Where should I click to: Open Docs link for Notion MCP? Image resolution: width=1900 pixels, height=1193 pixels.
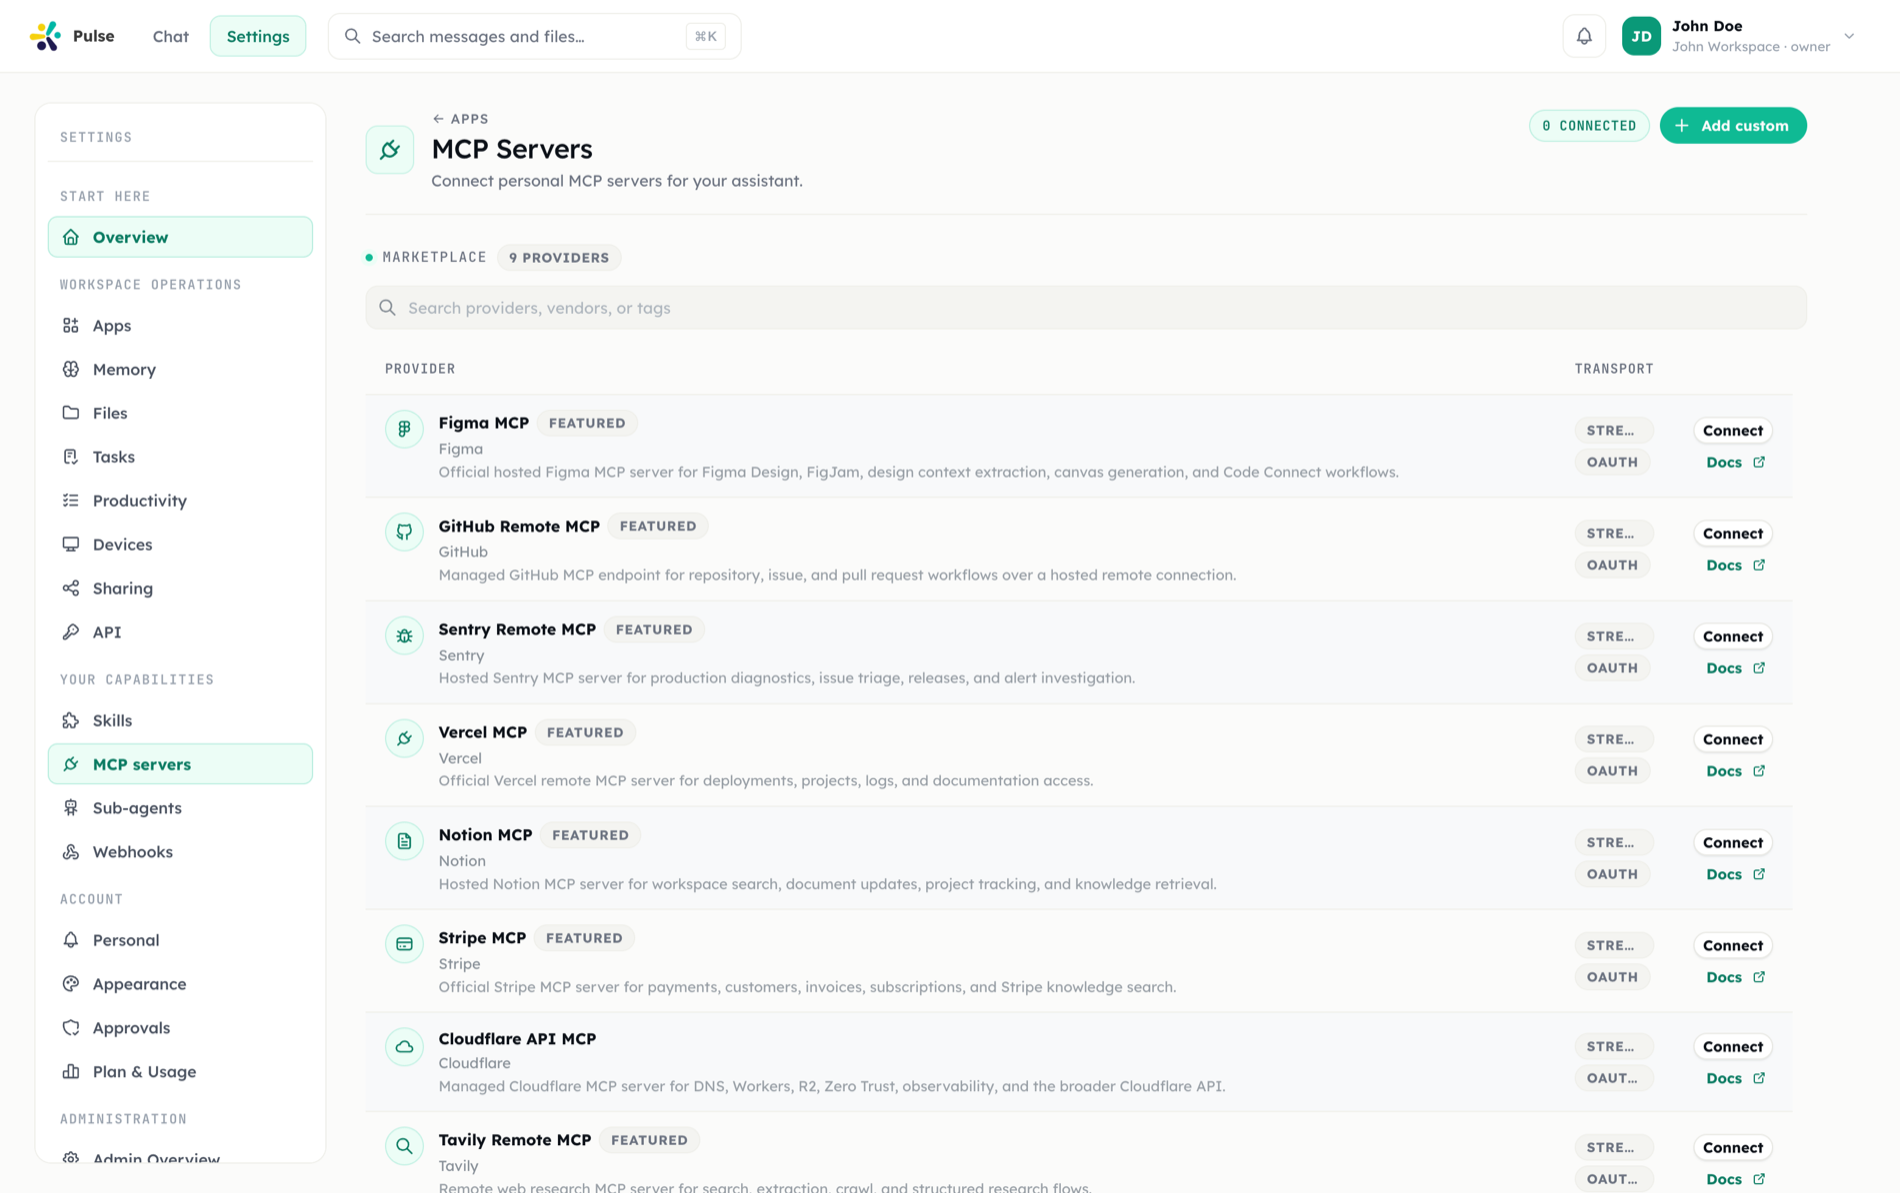[1735, 875]
